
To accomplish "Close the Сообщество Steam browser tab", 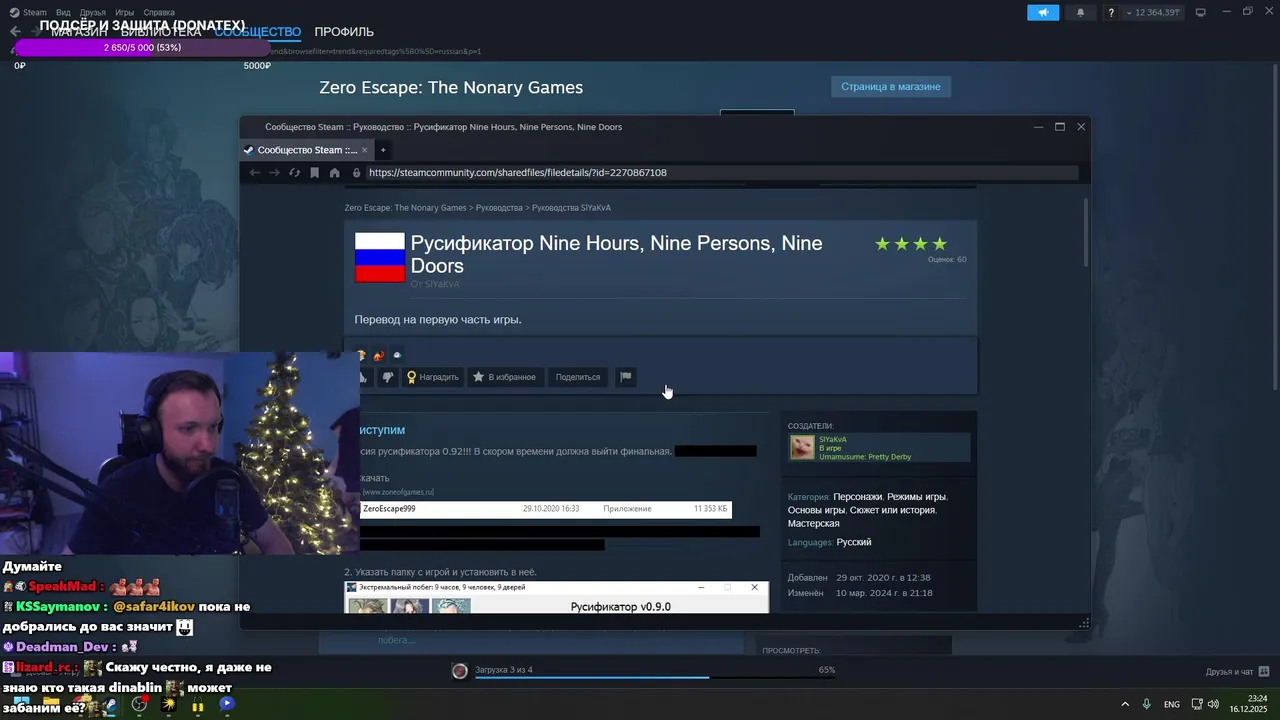I will 365,150.
